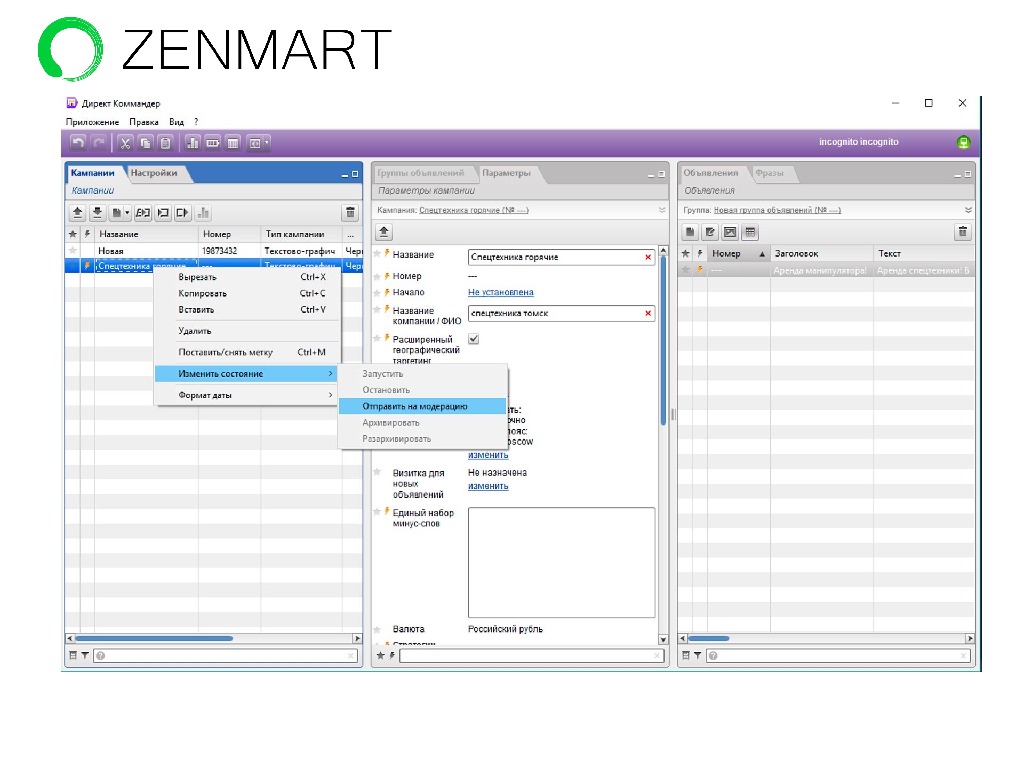Viewport: 1024px width, 768px height.
Task: Toggle star next to Визитка для новых объявлений
Action: coord(377,472)
